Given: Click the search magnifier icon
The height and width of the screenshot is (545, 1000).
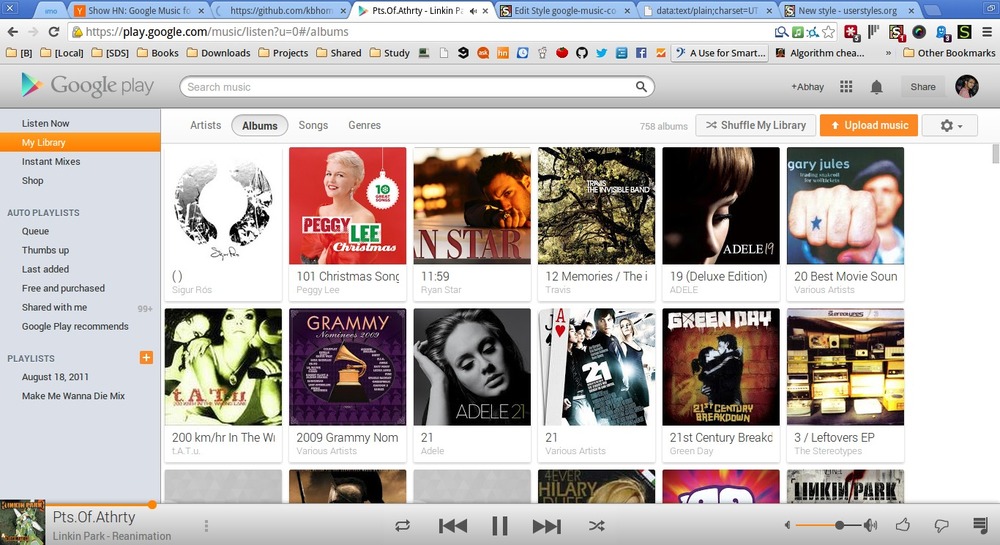Looking at the screenshot, I should point(641,87).
